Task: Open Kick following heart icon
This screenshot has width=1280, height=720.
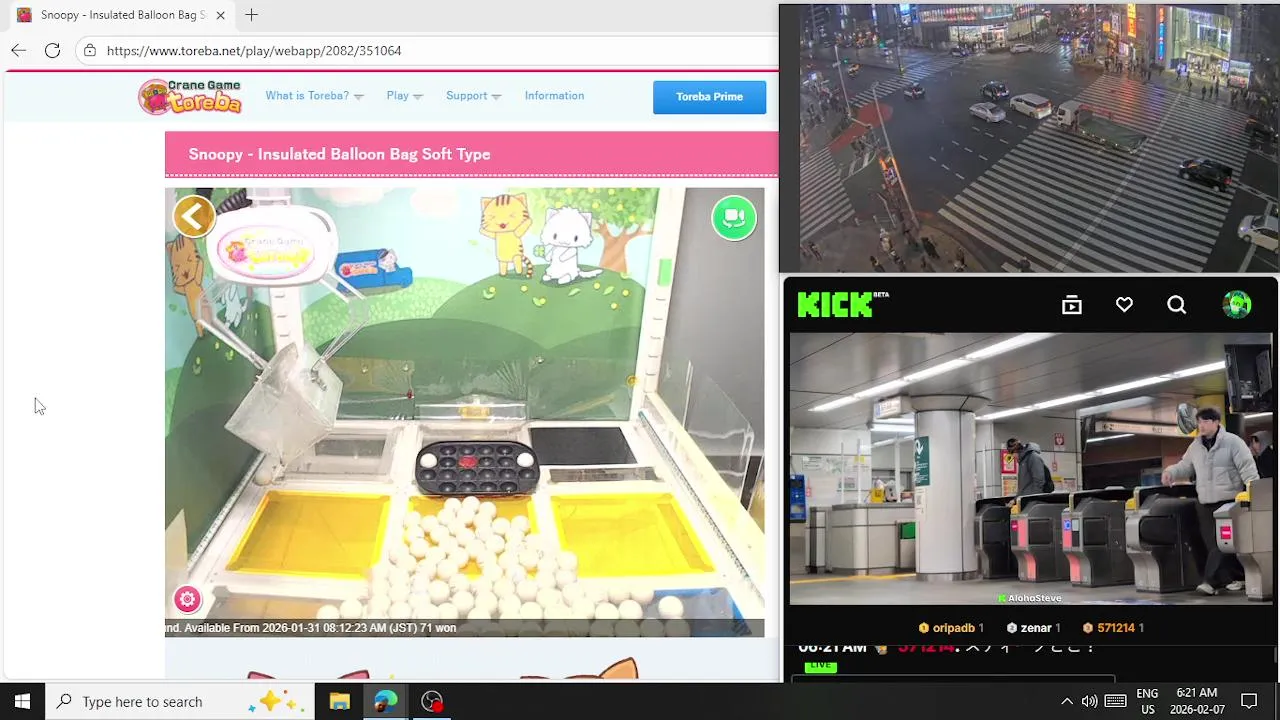Action: (1124, 305)
